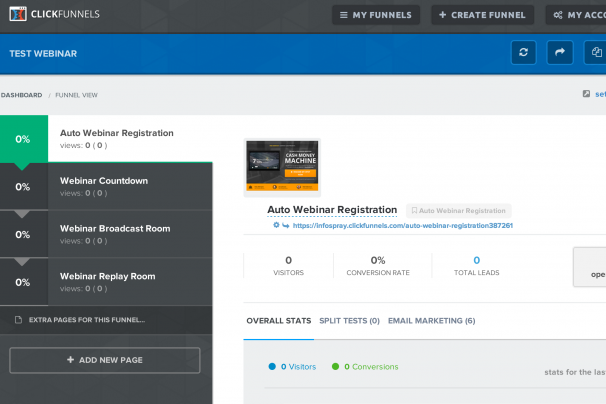This screenshot has width=606, height=404.
Task: Click the 0 Visitors stat value
Action: tap(288, 260)
